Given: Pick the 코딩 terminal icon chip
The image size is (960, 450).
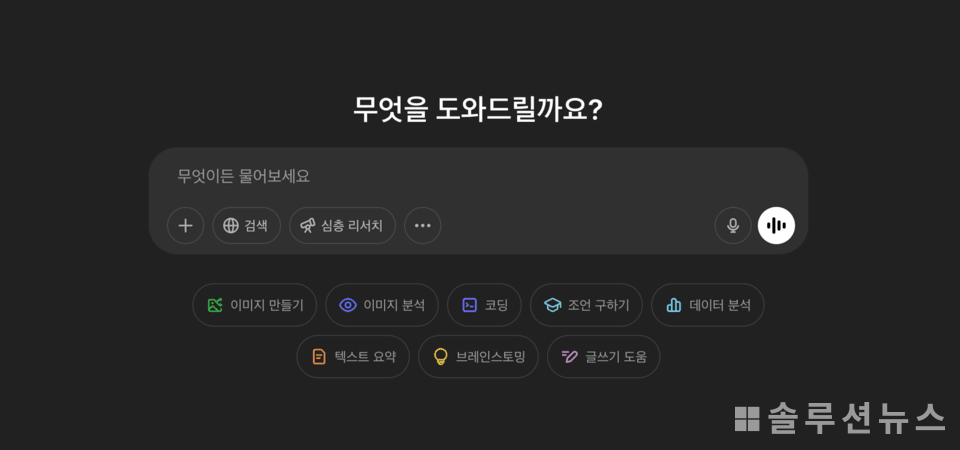Looking at the screenshot, I should (470, 305).
